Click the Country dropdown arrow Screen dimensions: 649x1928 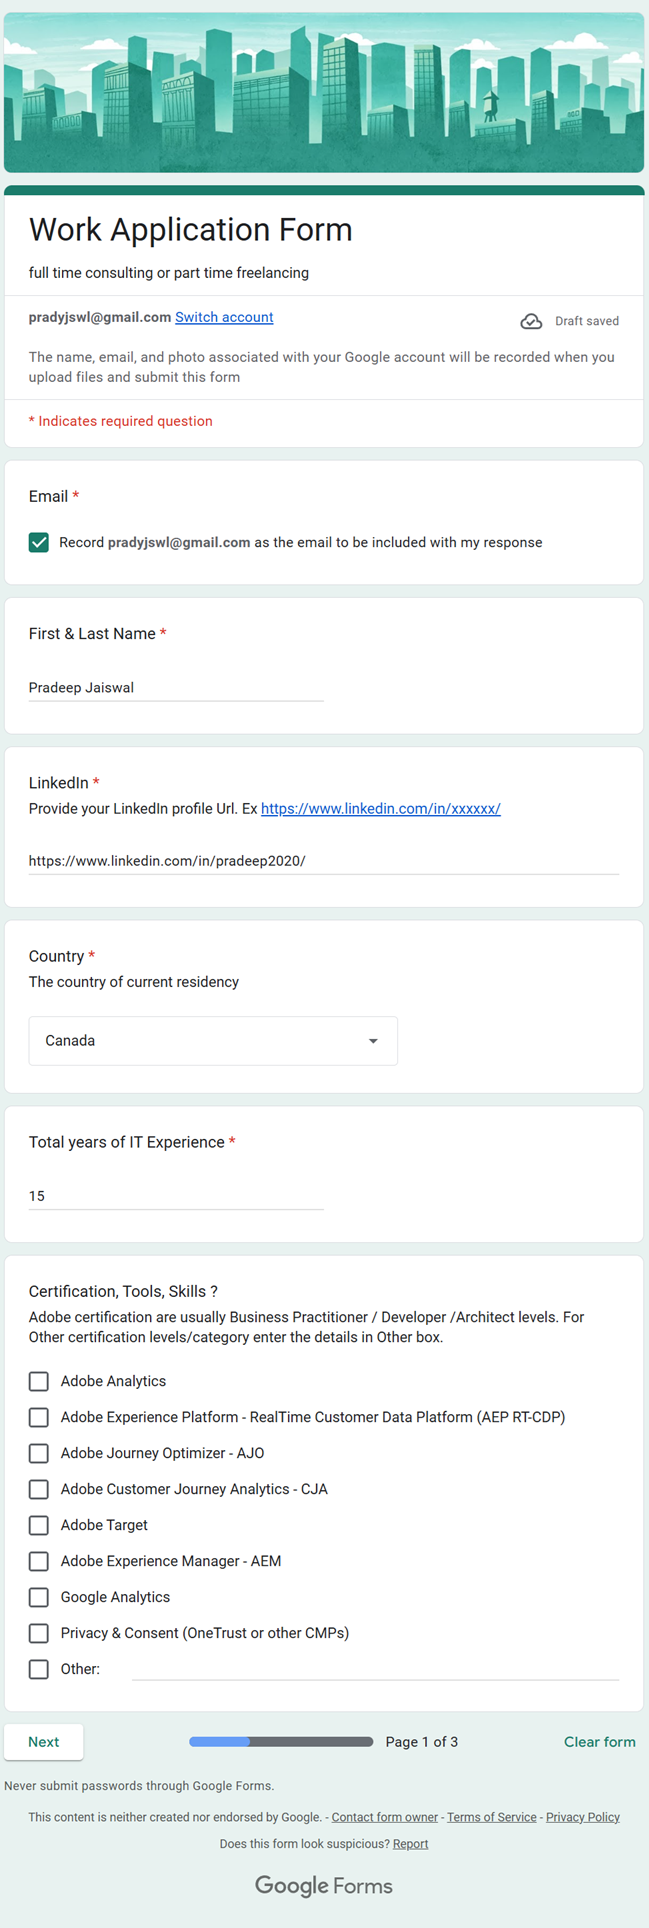[x=373, y=1041]
